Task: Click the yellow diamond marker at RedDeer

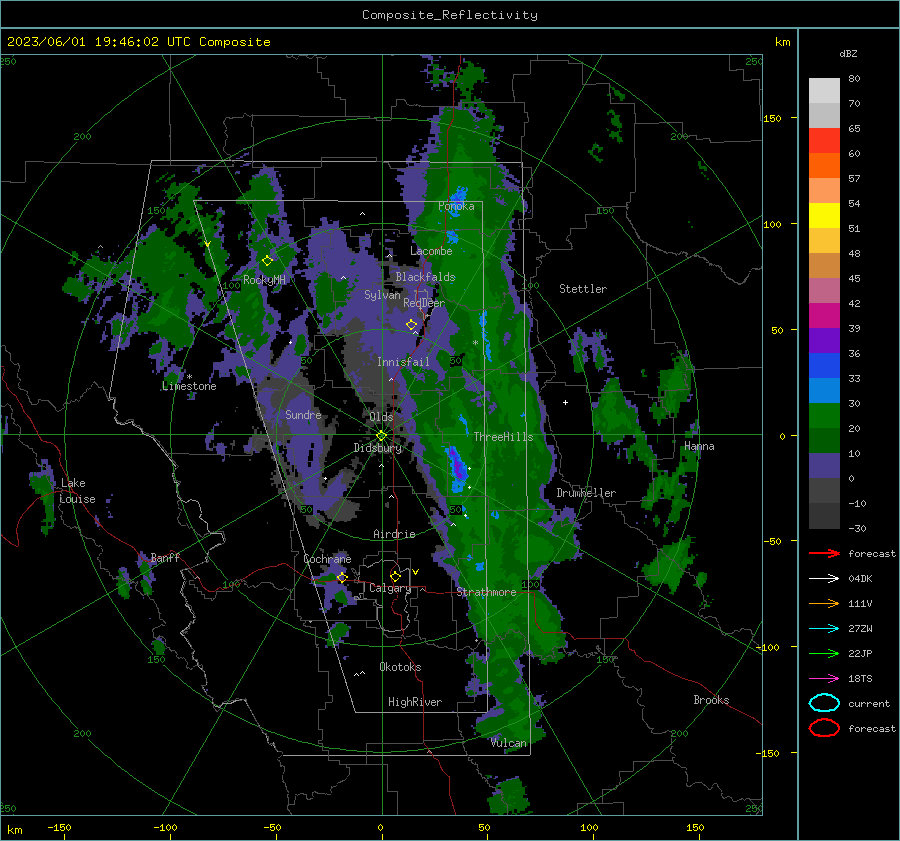Action: [x=411, y=325]
